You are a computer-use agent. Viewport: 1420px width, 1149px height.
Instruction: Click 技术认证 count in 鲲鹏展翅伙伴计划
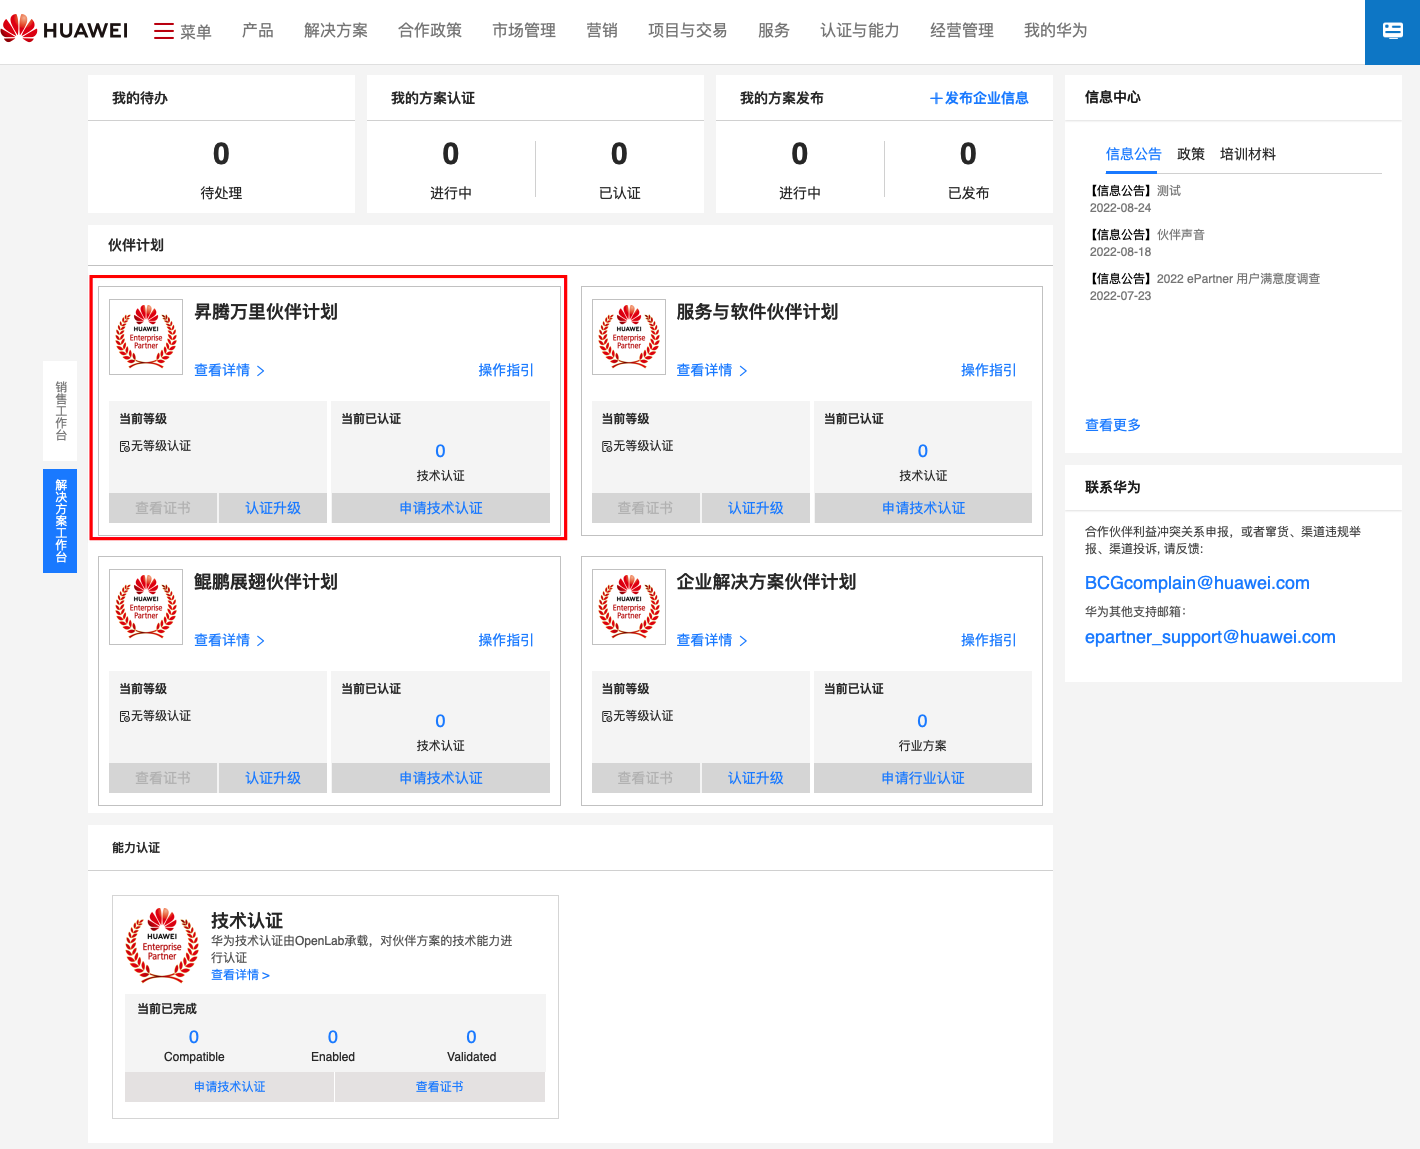(x=440, y=721)
